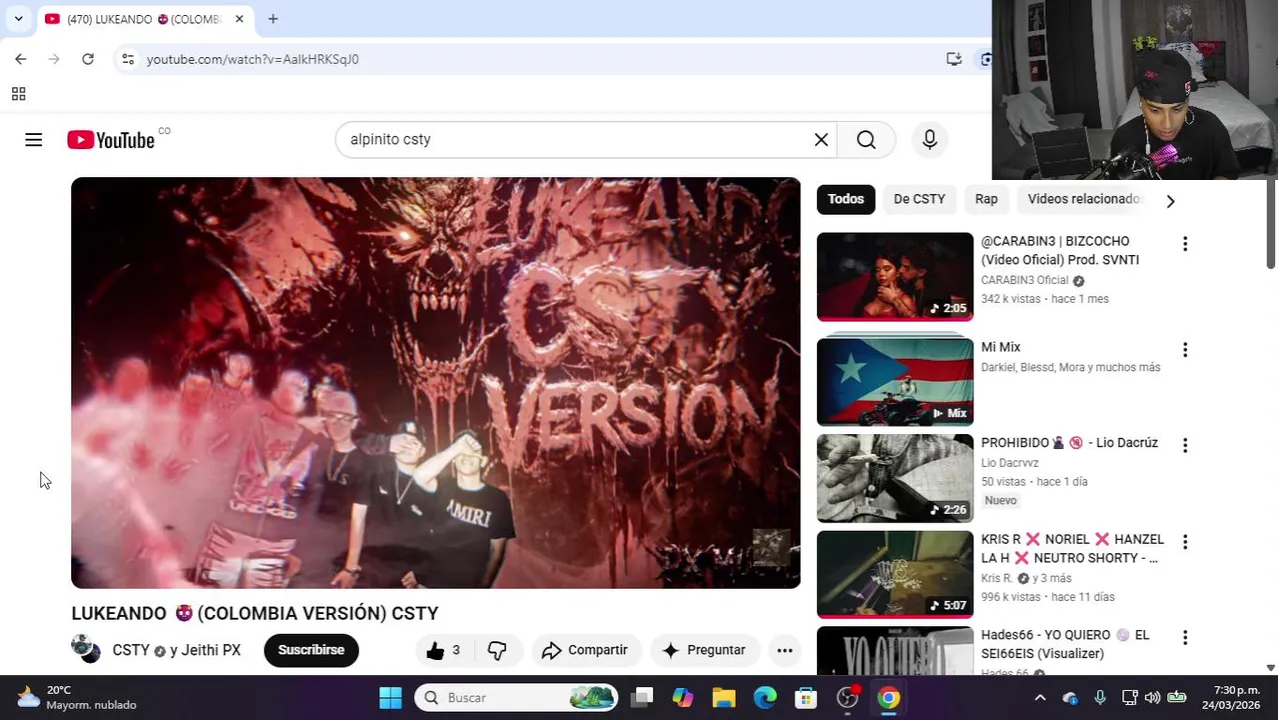Click the video player to pause
The width and height of the screenshot is (1278, 720).
tap(436, 383)
